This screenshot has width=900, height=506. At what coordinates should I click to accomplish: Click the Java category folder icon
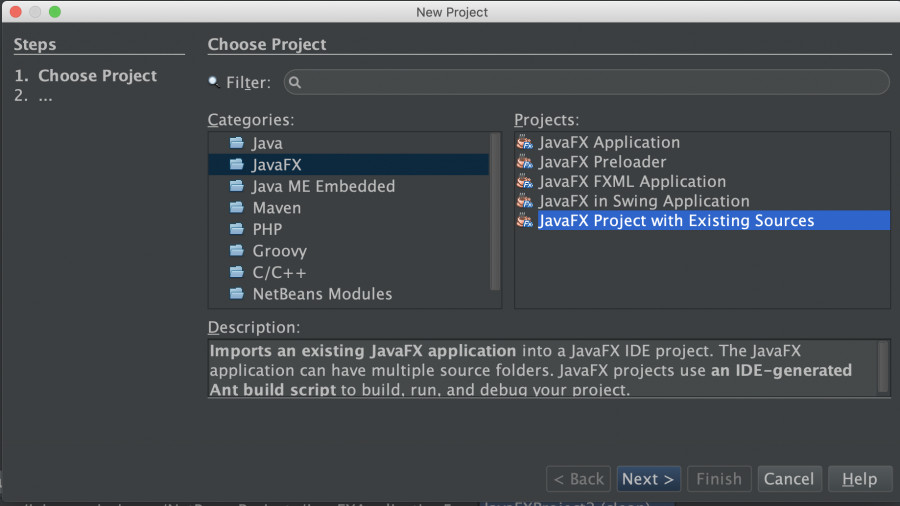pos(236,142)
